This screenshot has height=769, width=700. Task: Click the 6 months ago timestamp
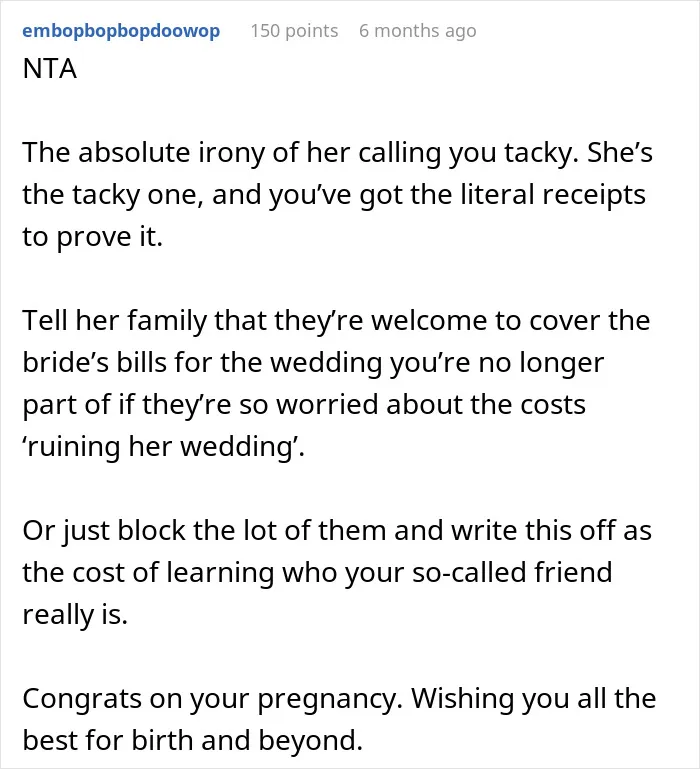click(417, 31)
